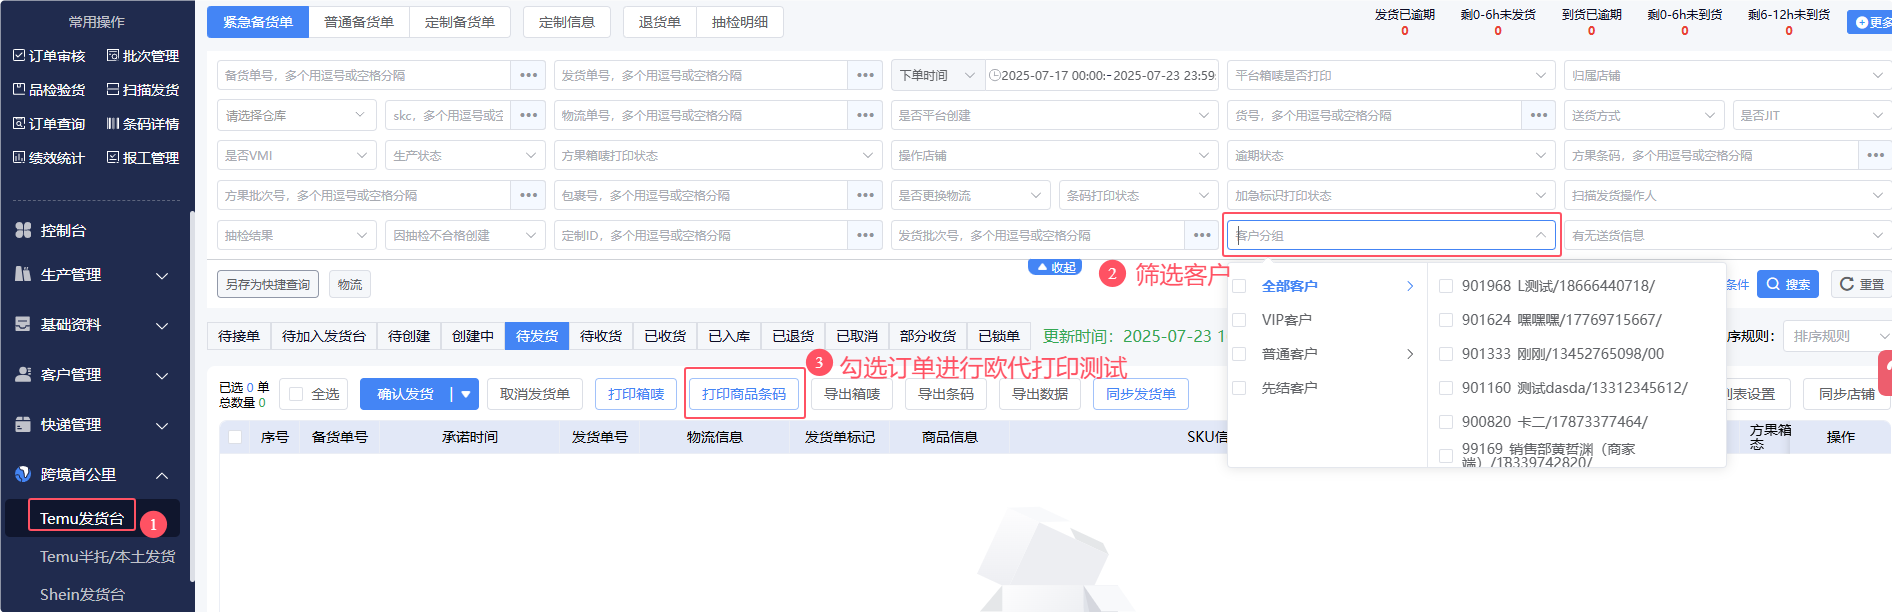The image size is (1892, 612).
Task: Open Shein发货台 in sidebar
Action: pyautogui.click(x=83, y=594)
